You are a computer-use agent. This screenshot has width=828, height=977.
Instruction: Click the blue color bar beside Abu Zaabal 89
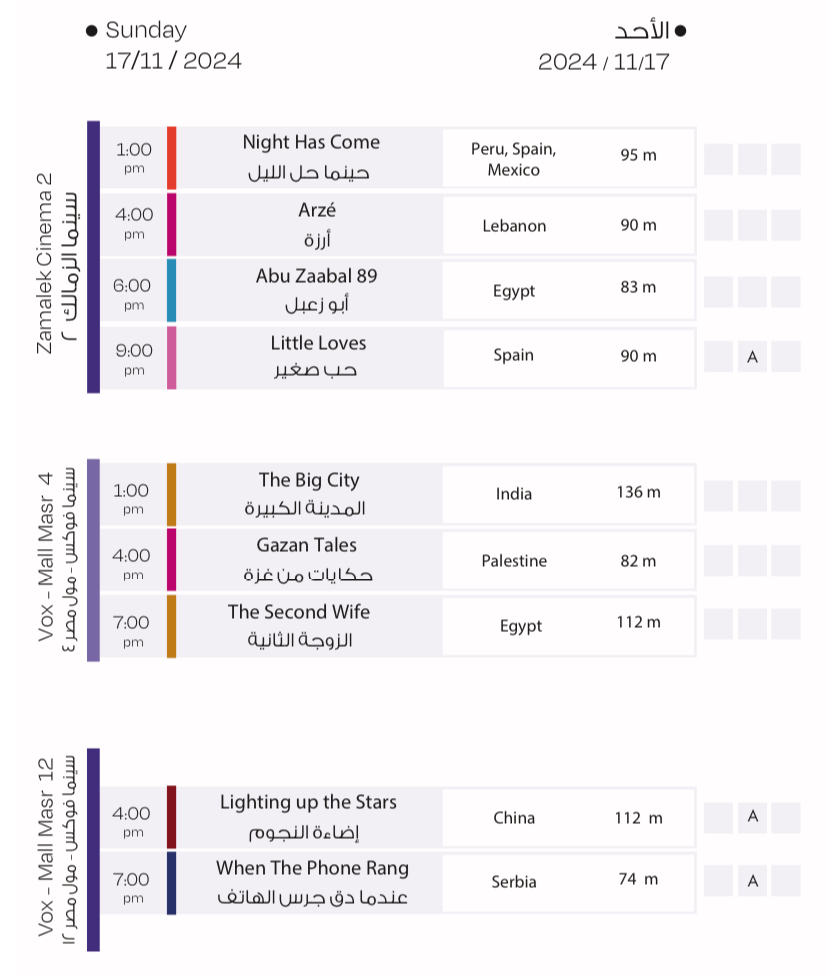click(x=172, y=290)
